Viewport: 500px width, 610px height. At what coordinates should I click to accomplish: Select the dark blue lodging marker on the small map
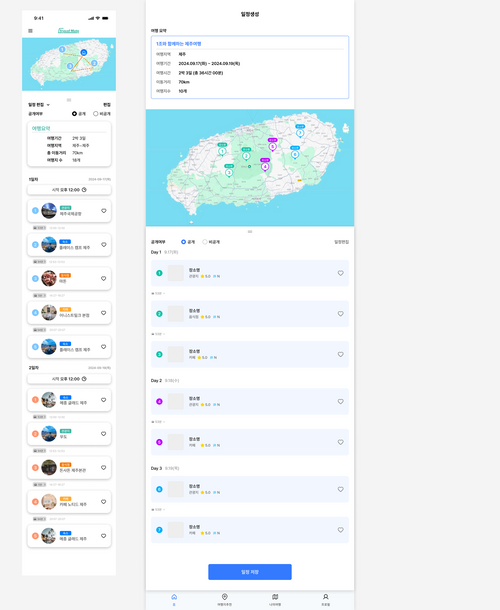(x=84, y=53)
